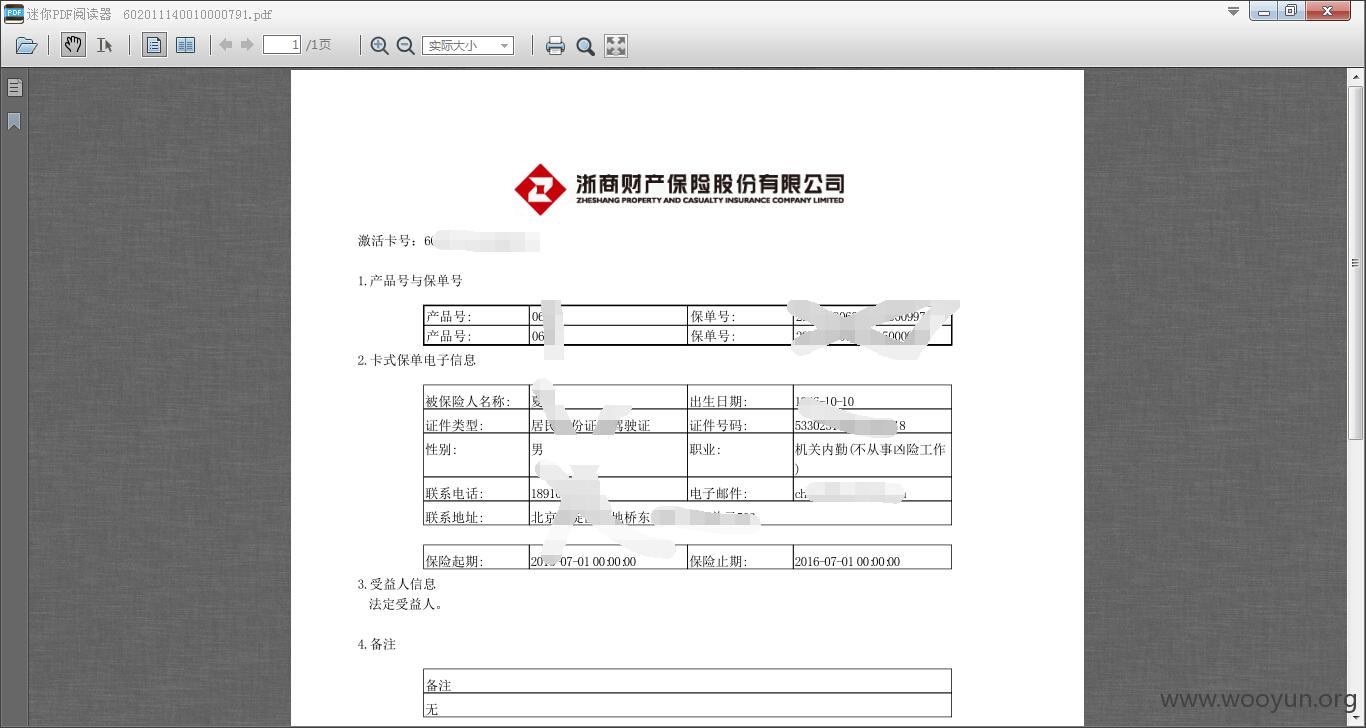Click the 职业 label cell
The height and width of the screenshot is (728, 1366).
pos(740,455)
